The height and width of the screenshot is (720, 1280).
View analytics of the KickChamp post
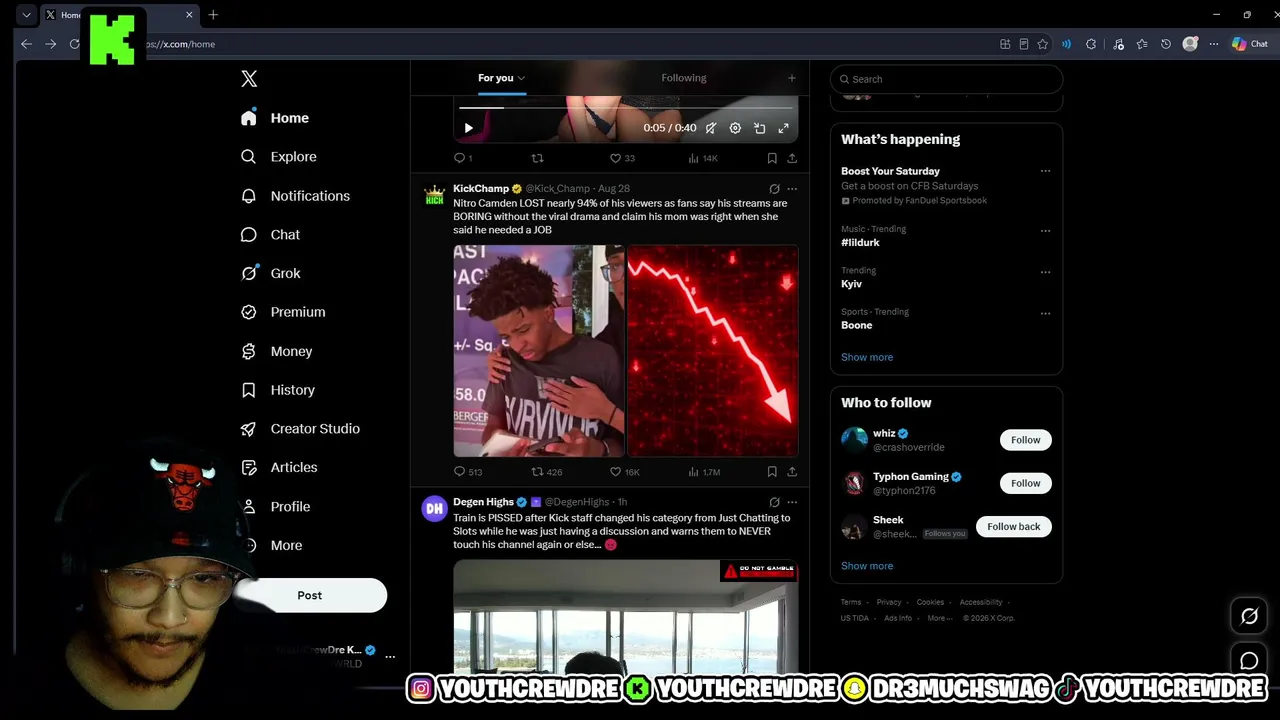pyautogui.click(x=694, y=471)
